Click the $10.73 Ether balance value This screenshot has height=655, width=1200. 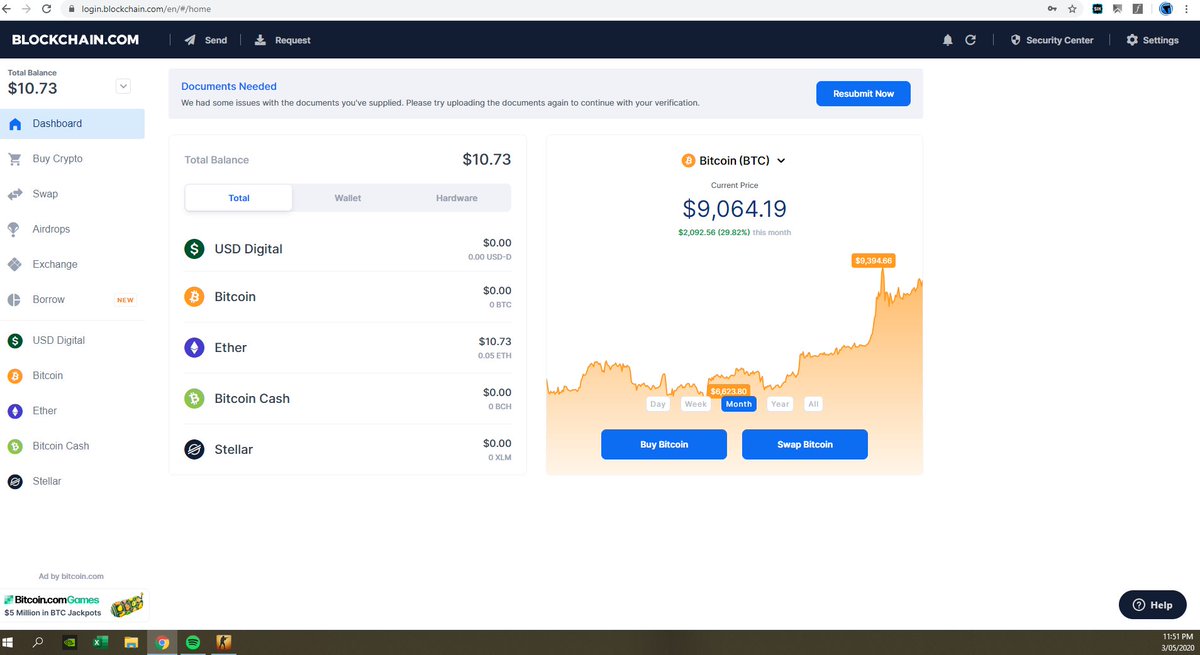click(495, 341)
